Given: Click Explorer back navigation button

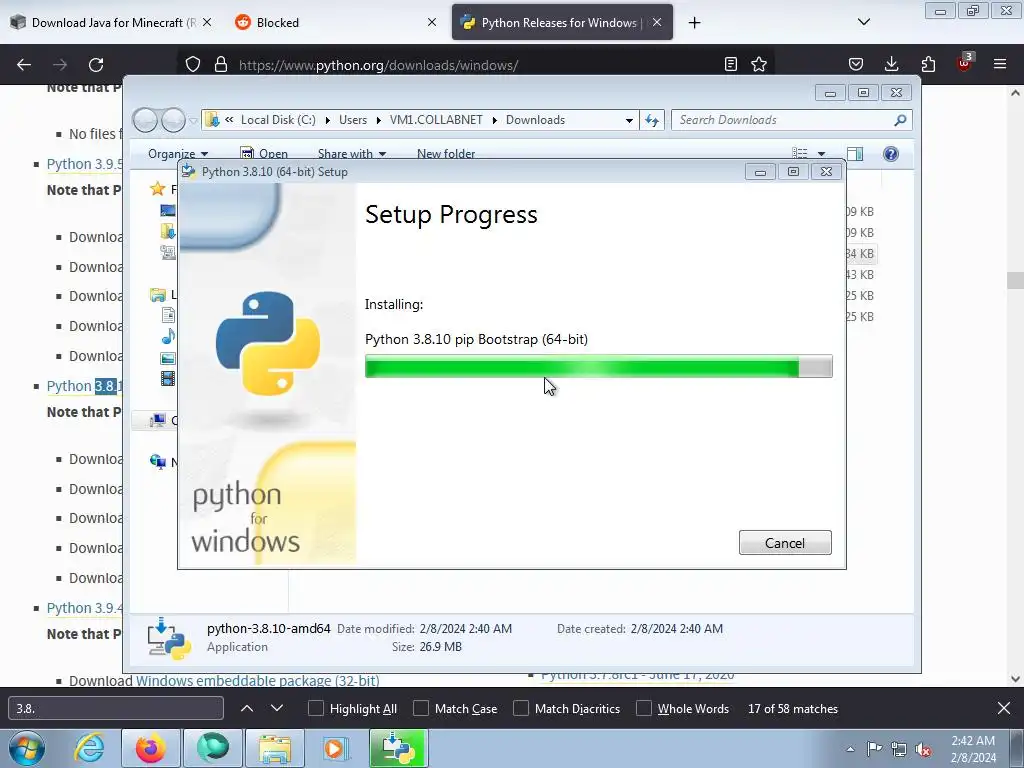Looking at the screenshot, I should click(145, 120).
